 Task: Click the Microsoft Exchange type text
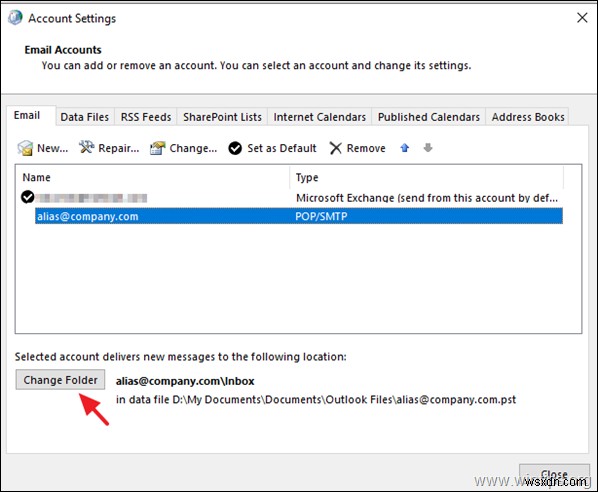[426, 198]
